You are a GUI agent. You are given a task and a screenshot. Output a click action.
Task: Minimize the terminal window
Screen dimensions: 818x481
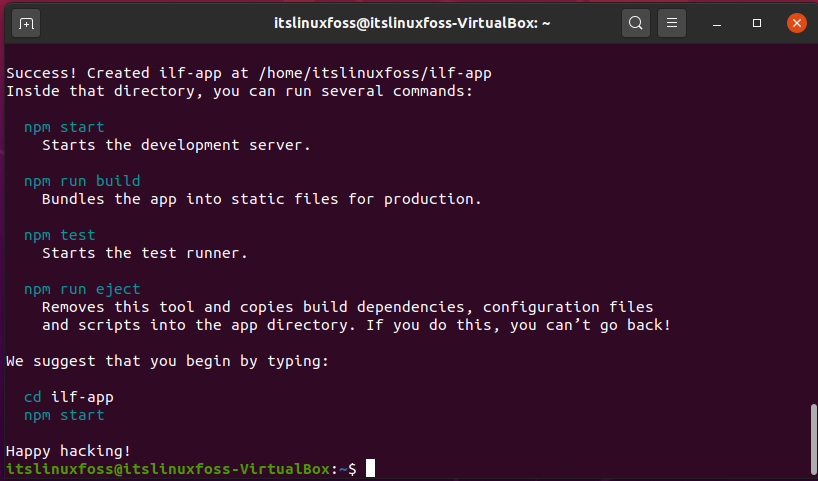(x=717, y=23)
